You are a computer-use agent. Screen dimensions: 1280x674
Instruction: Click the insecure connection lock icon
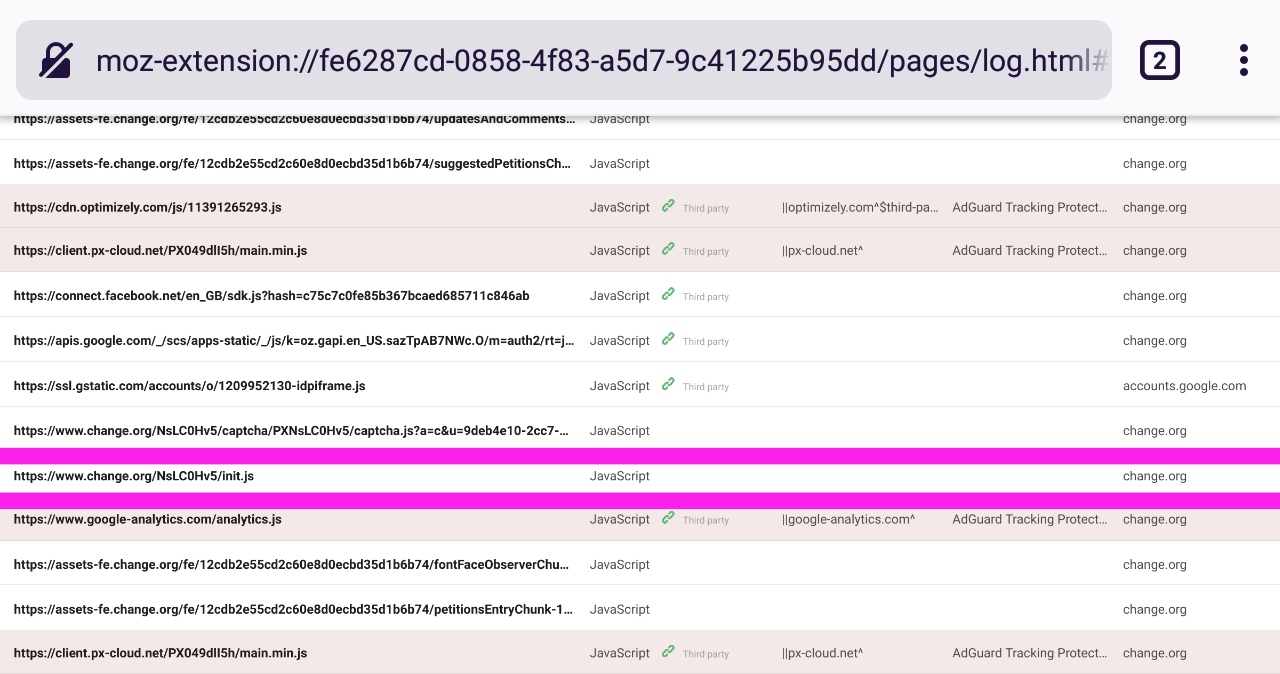click(x=55, y=60)
